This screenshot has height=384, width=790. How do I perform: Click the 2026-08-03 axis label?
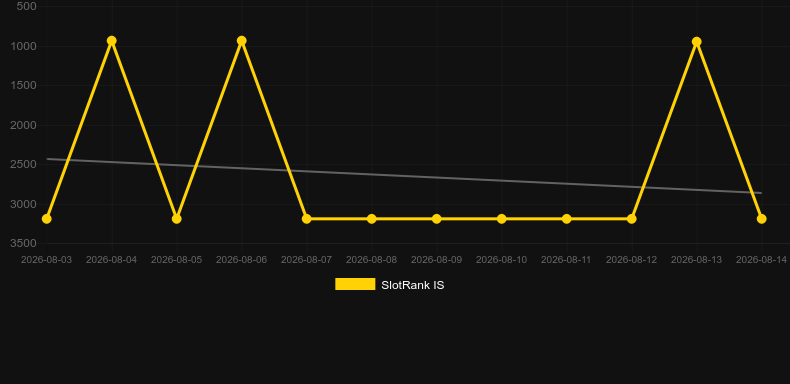pyautogui.click(x=46, y=260)
